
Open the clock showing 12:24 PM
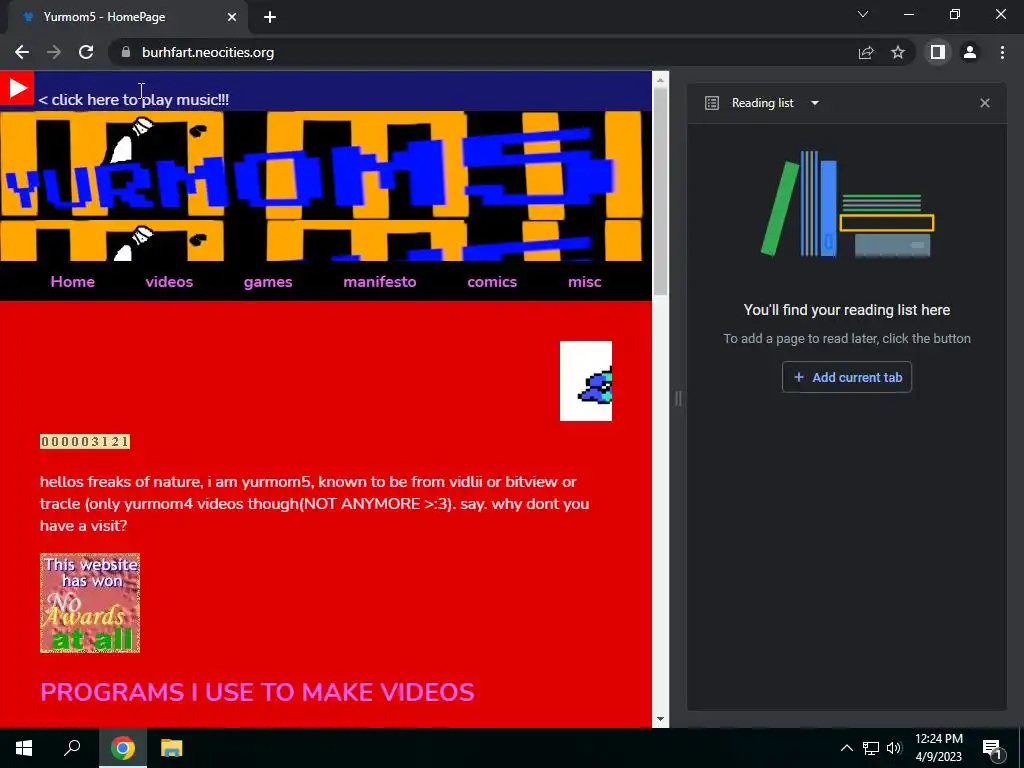pyautogui.click(x=938, y=748)
